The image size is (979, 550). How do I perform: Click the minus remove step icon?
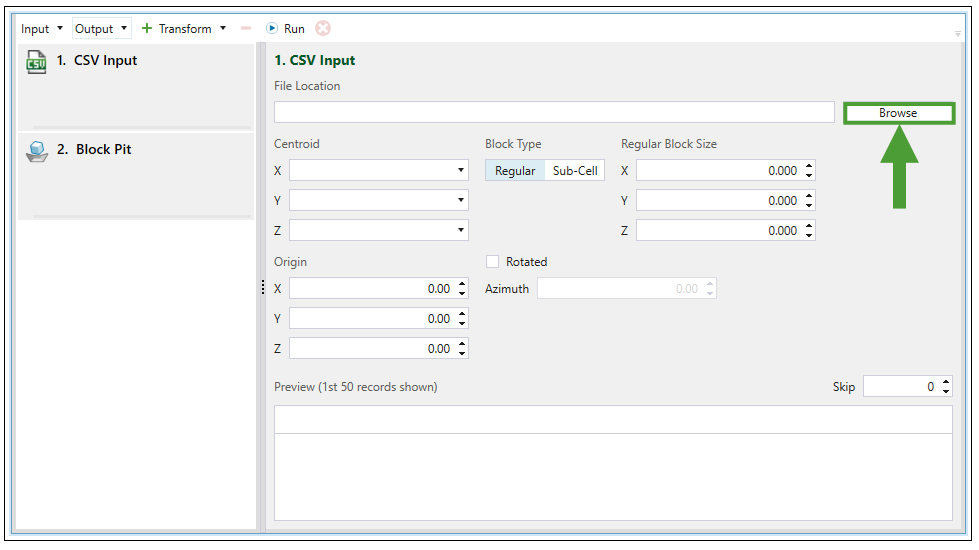pyautogui.click(x=246, y=29)
